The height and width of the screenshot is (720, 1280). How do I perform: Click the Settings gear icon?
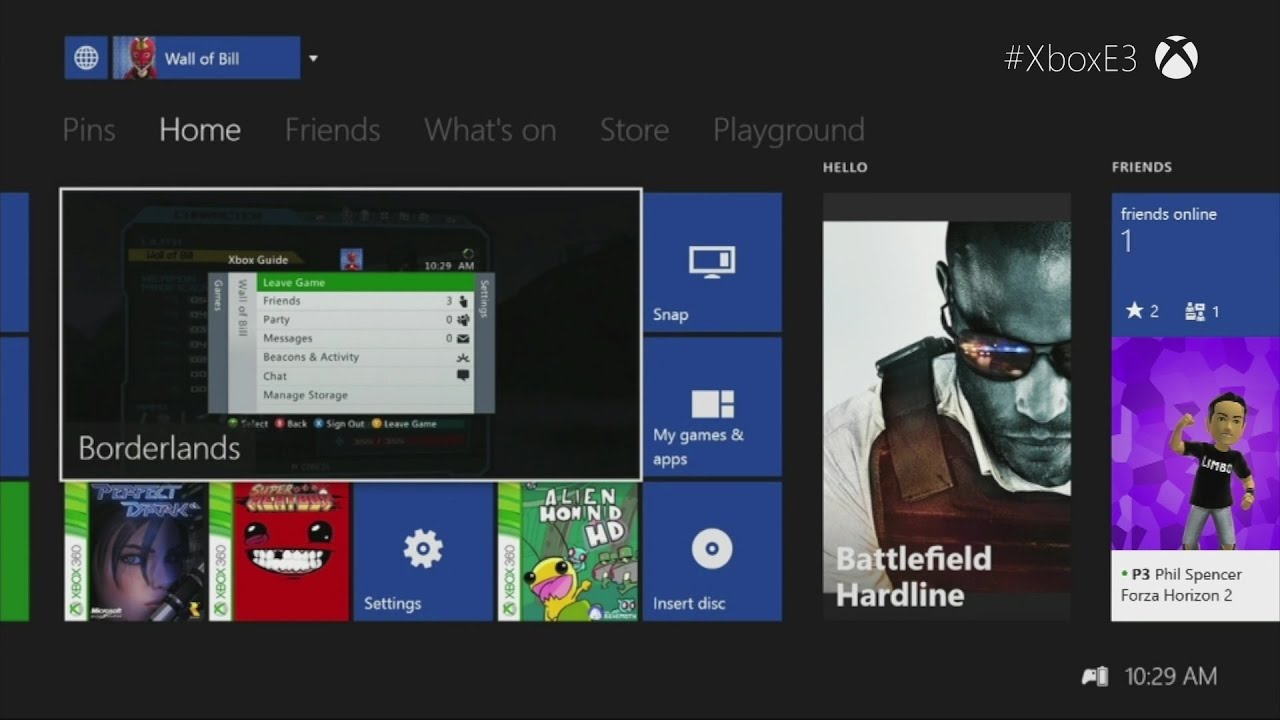pyautogui.click(x=422, y=549)
